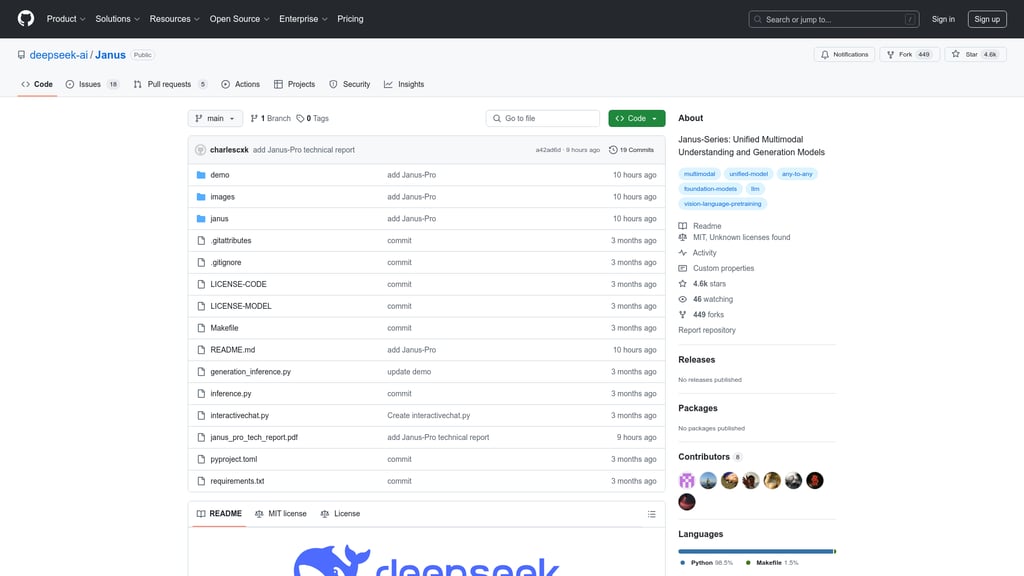Open janus_pro_tech_report.pdf file
This screenshot has width=1024, height=576.
pos(254,437)
